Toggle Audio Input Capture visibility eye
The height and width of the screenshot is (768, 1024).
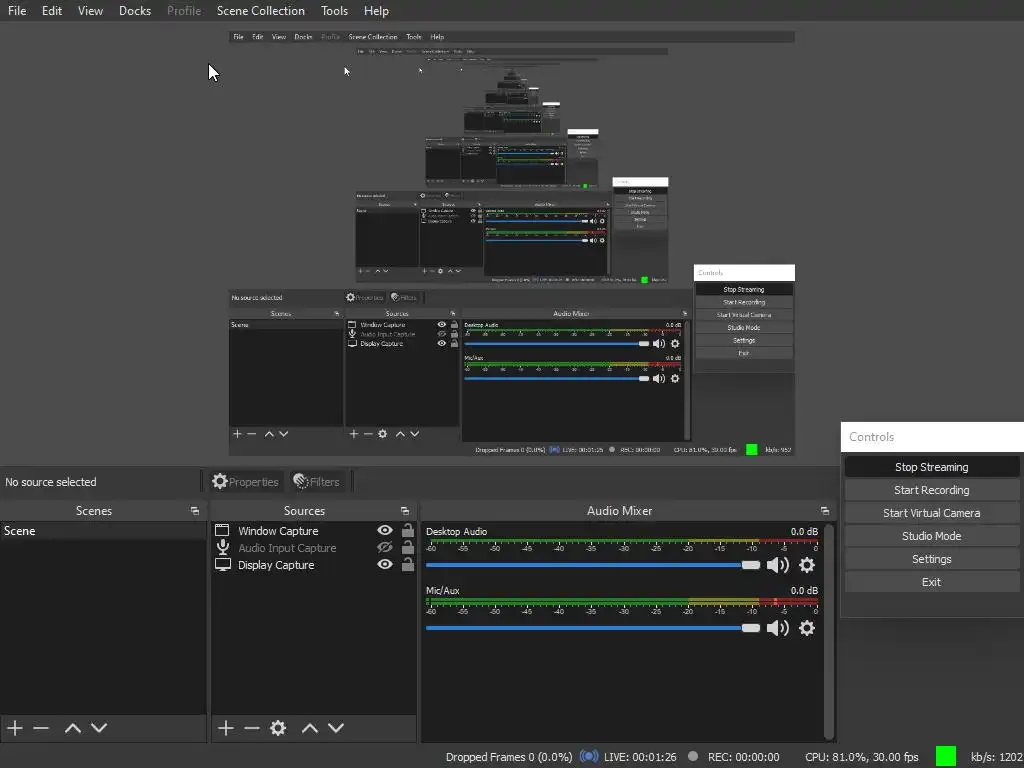[385, 547]
